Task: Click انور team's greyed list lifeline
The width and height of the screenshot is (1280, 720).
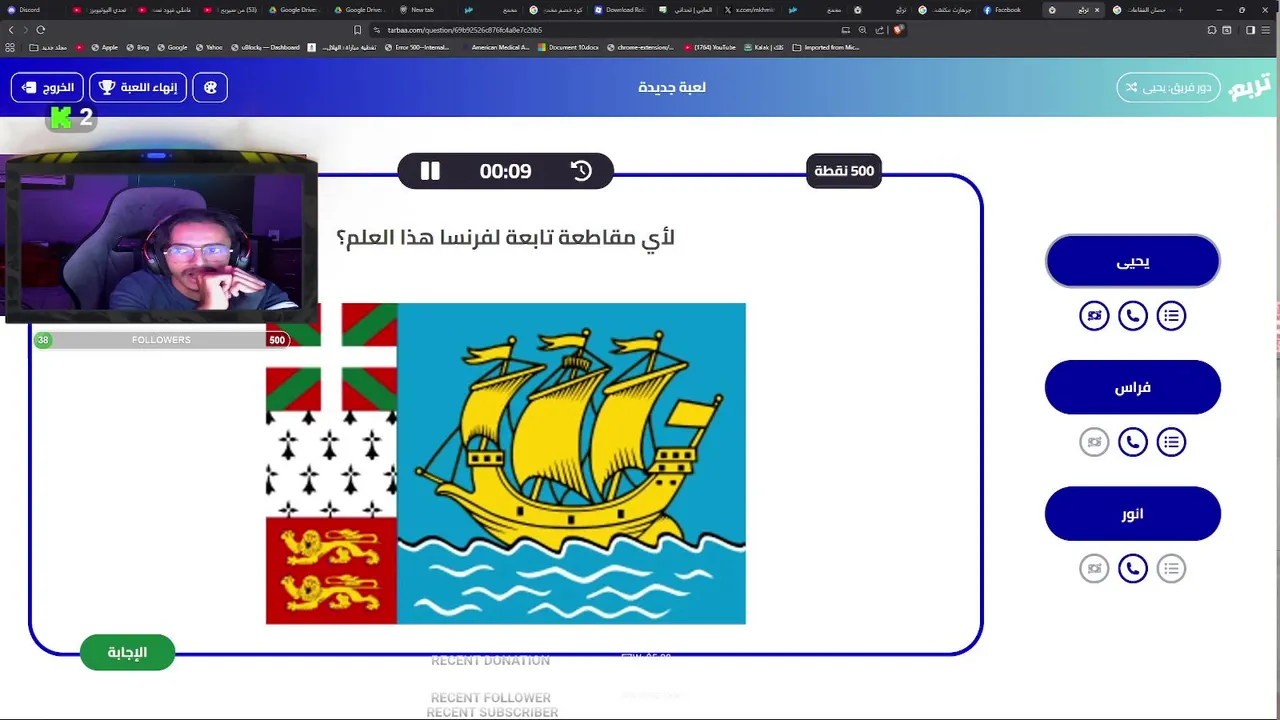Action: (x=1171, y=569)
